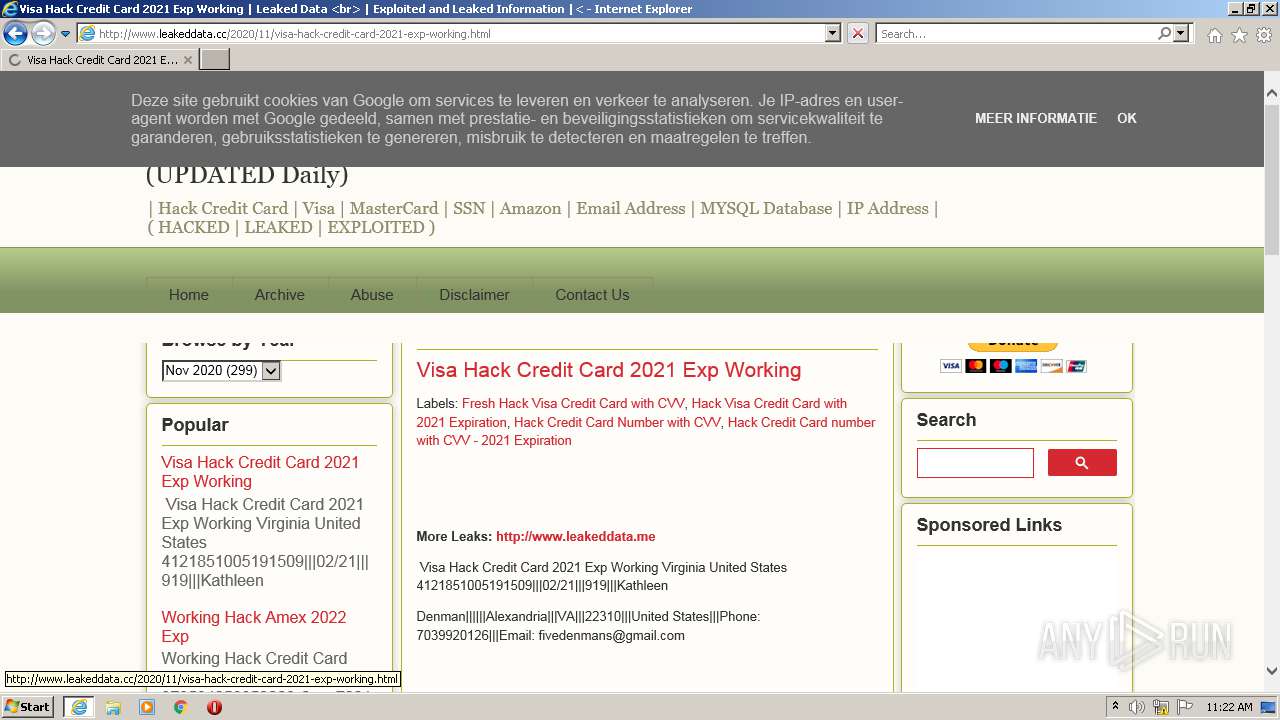
Task: Open the search provider dropdown arrow
Action: click(1182, 33)
